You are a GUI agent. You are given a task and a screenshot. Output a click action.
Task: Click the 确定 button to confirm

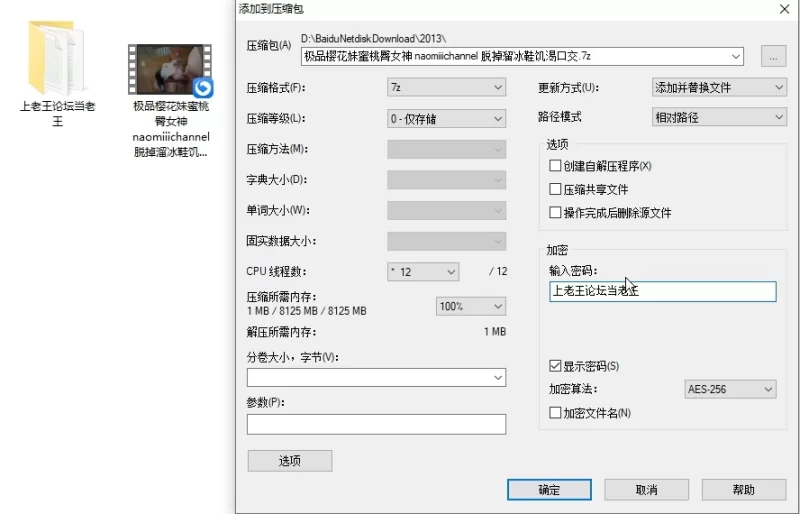point(549,490)
